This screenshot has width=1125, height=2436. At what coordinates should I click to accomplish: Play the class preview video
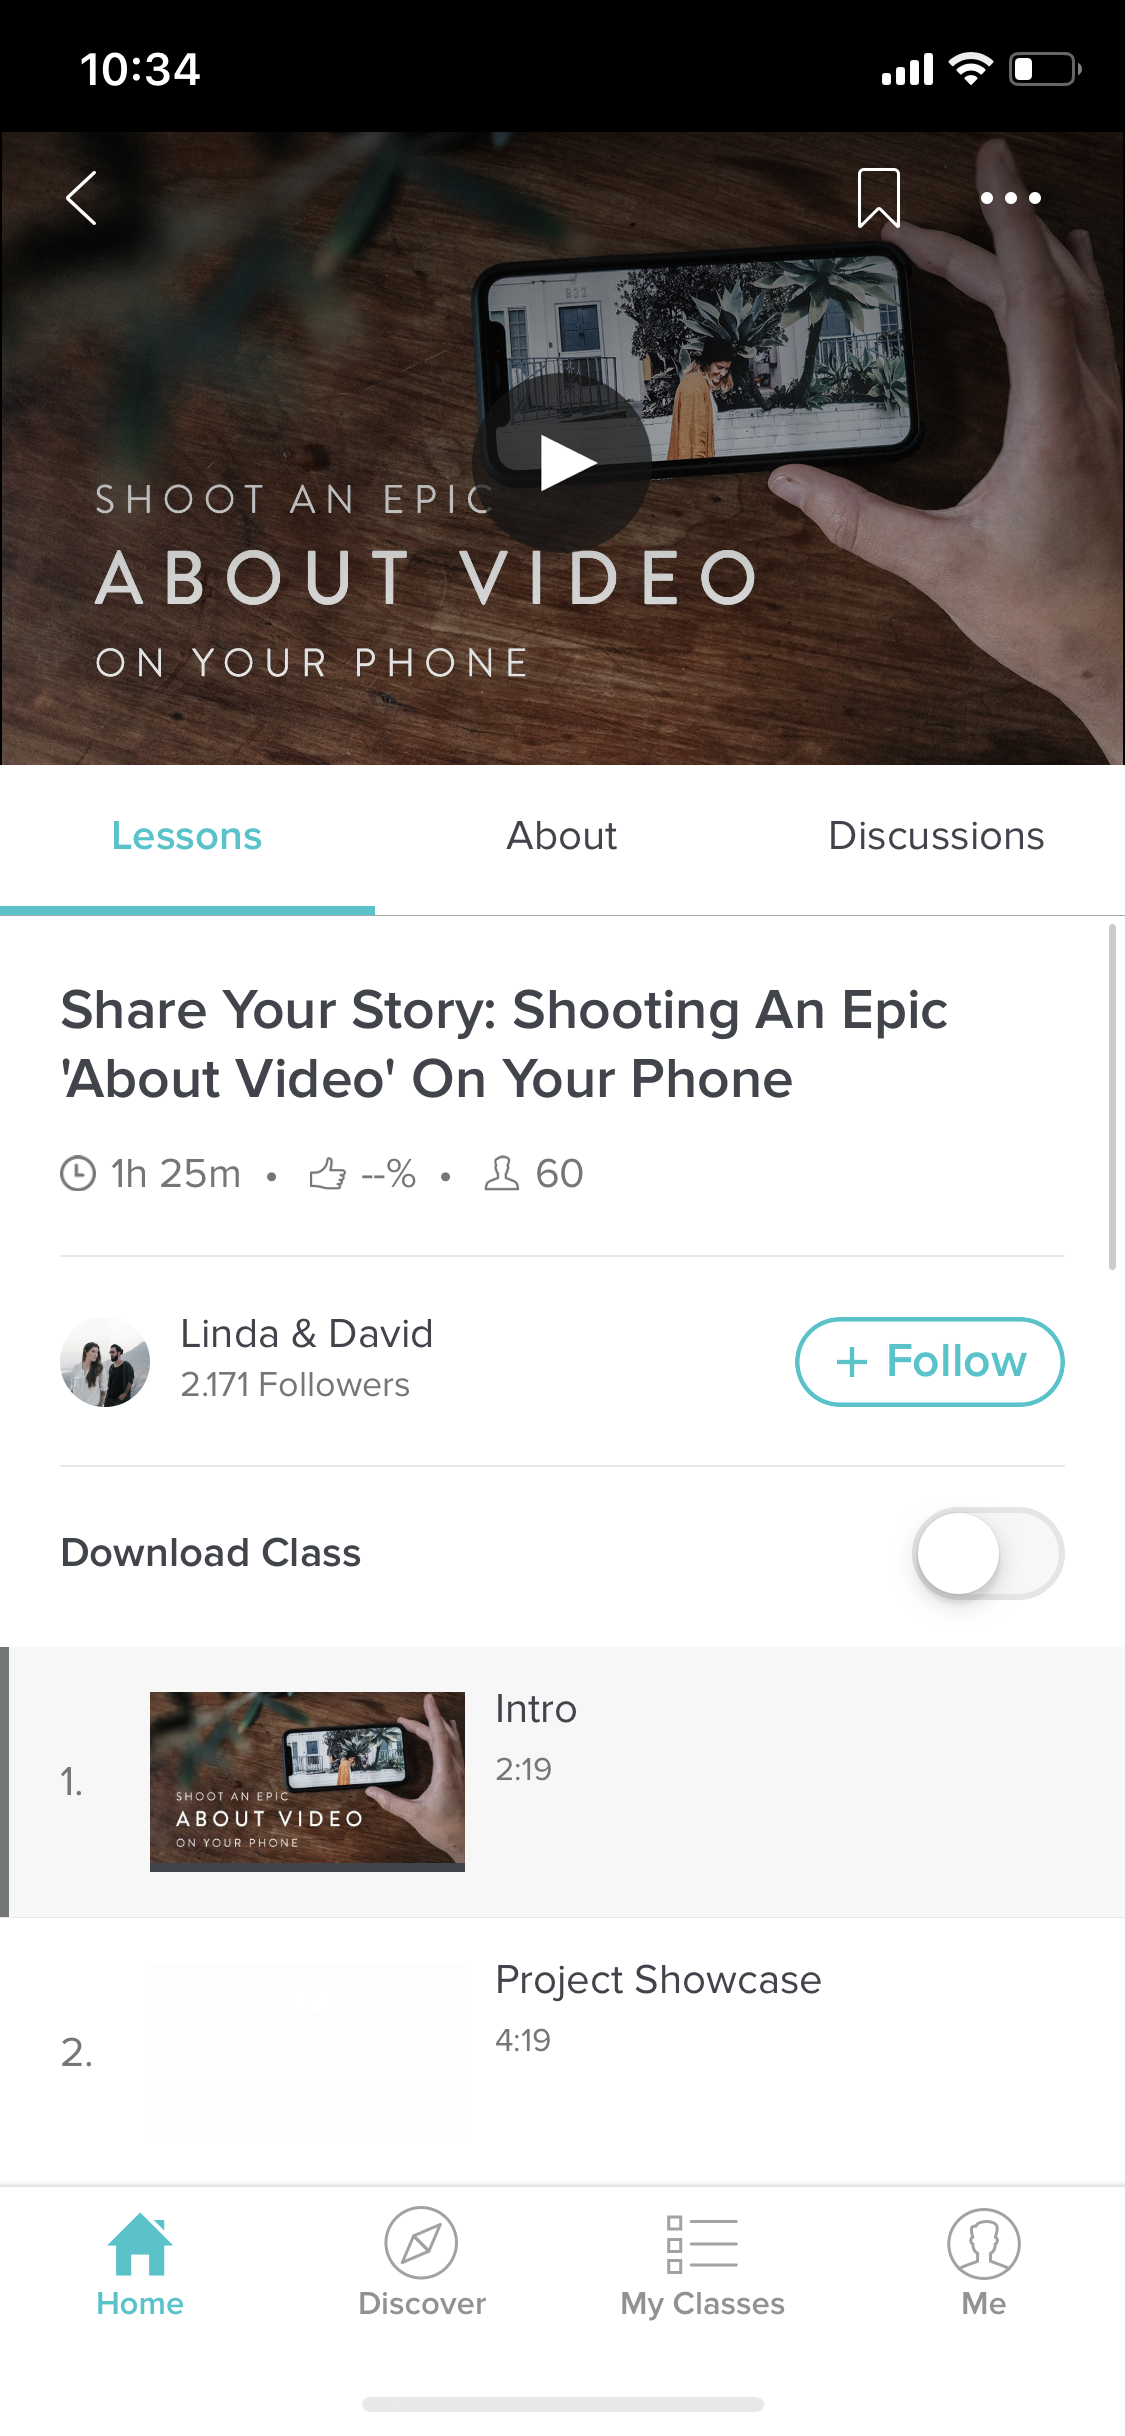[563, 463]
